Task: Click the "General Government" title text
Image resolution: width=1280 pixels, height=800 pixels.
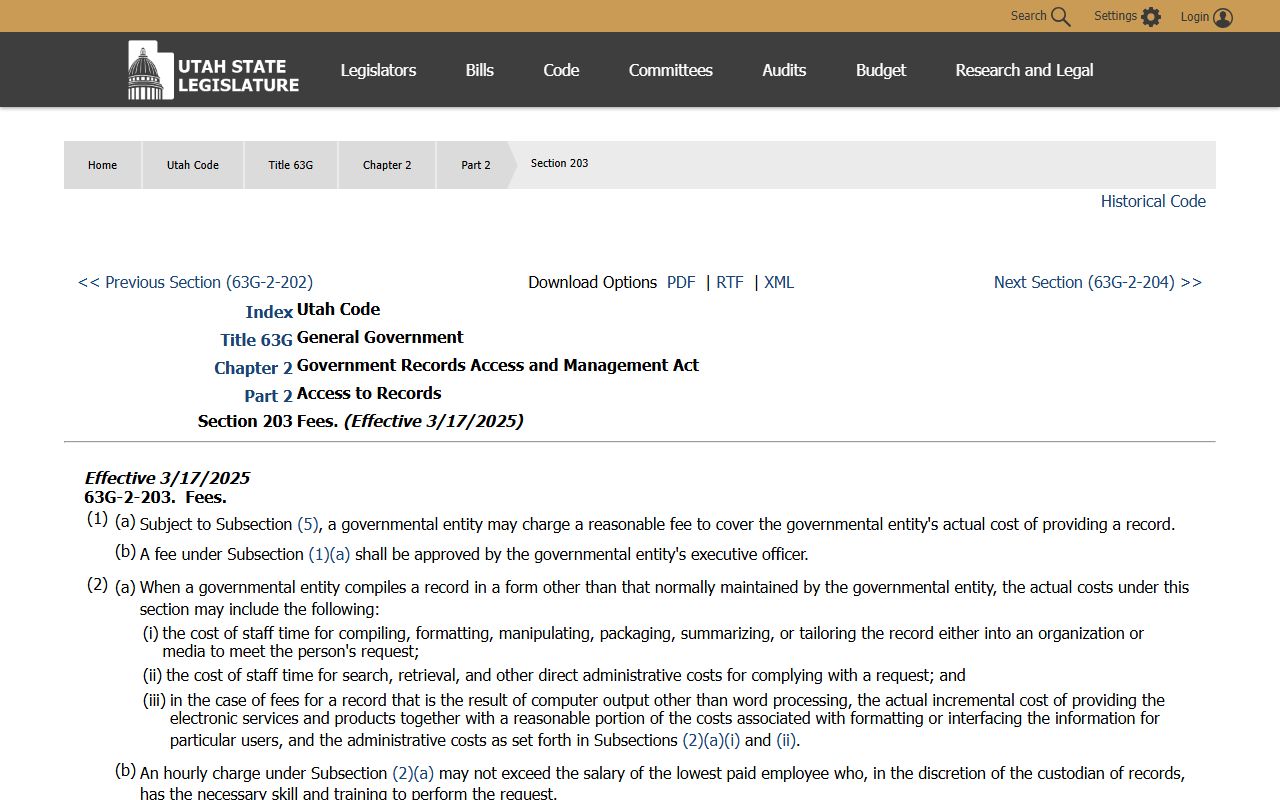Action: click(x=380, y=337)
